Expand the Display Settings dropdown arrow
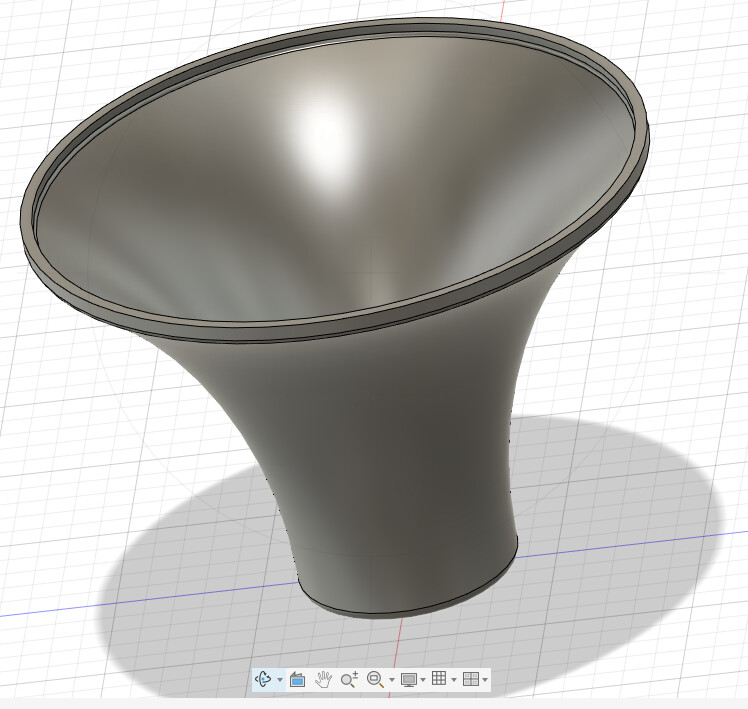 tap(423, 680)
